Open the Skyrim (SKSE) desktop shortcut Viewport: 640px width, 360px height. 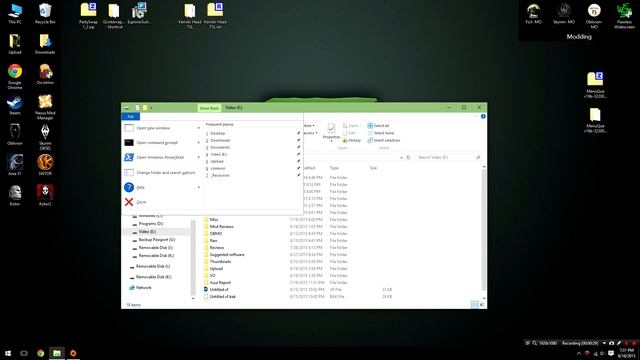(x=45, y=137)
